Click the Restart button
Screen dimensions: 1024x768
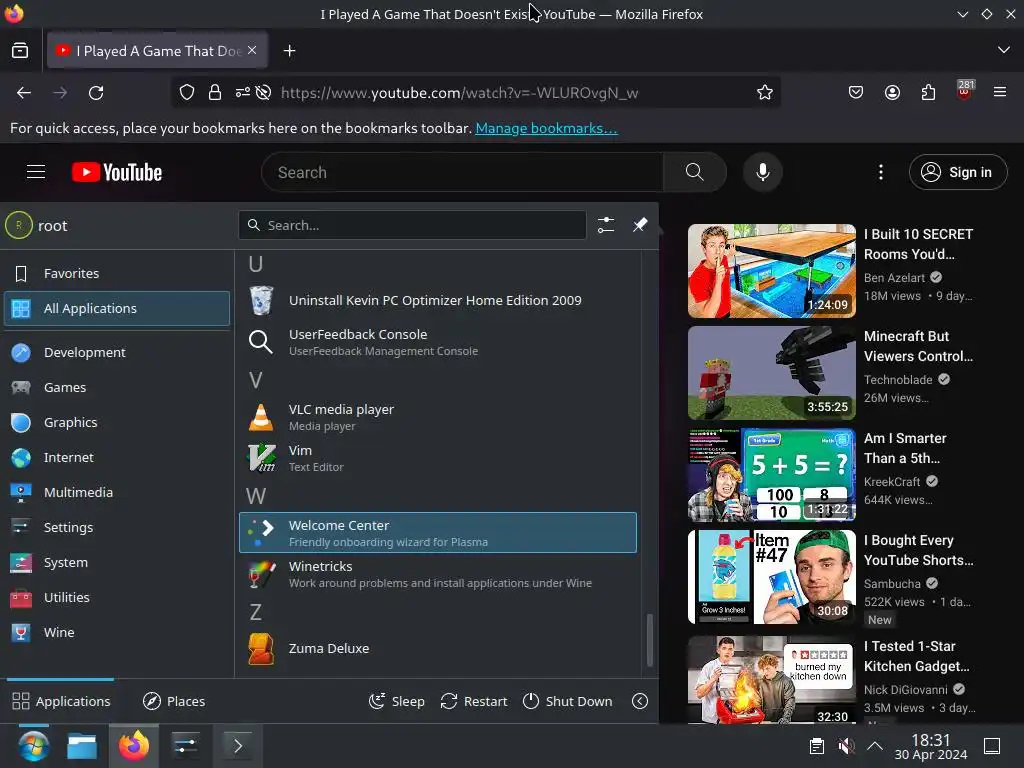[473, 701]
